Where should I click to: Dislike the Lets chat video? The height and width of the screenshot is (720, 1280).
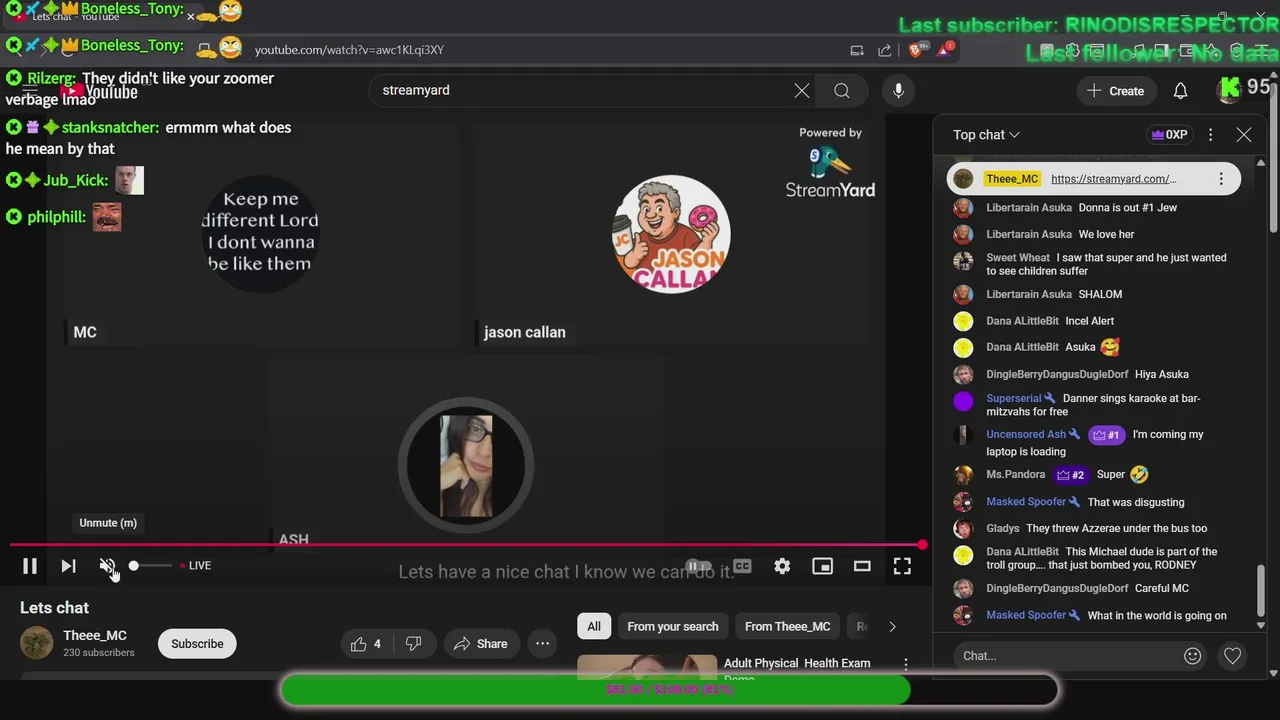pyautogui.click(x=413, y=644)
